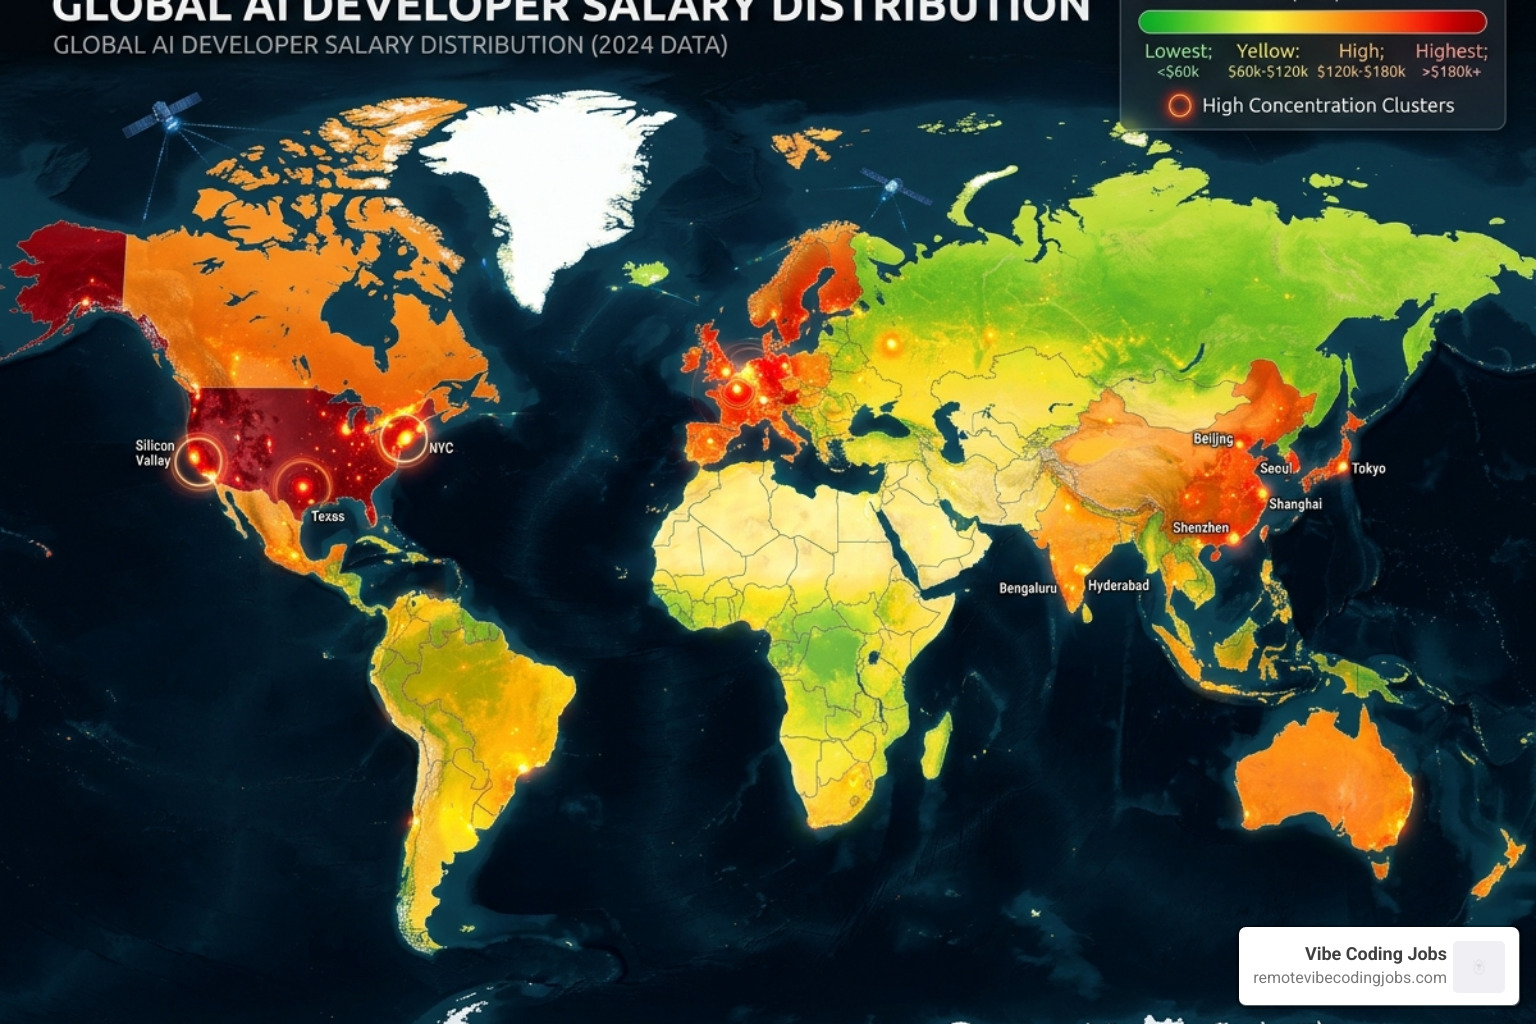Select the 'Hyderabad' map label
The height and width of the screenshot is (1024, 1536).
click(1118, 585)
